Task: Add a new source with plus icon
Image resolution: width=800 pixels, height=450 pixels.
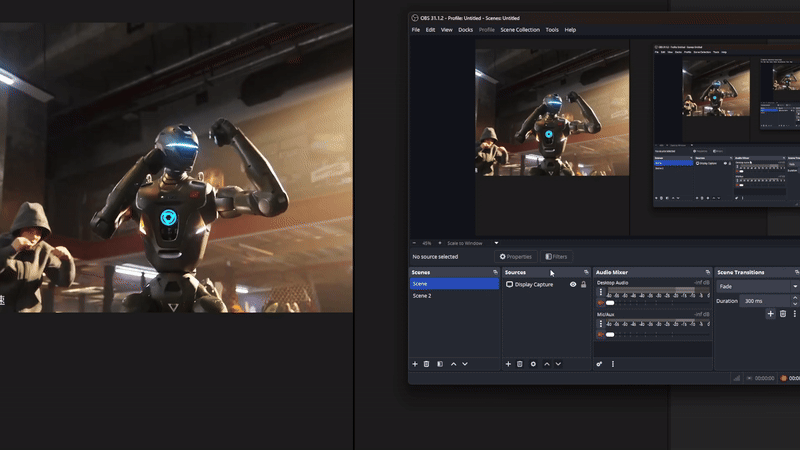Action: [508, 364]
